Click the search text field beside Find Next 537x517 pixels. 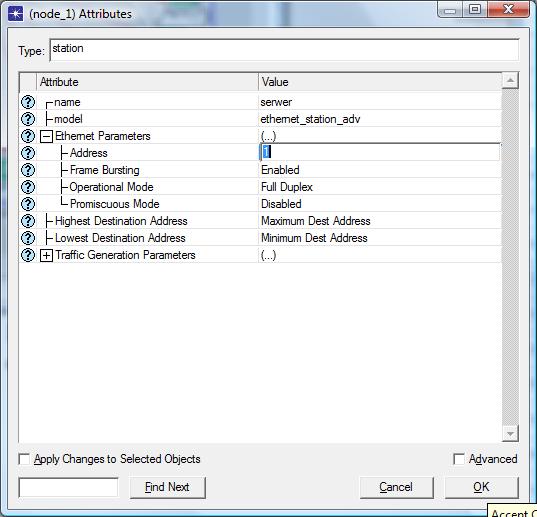pos(68,487)
